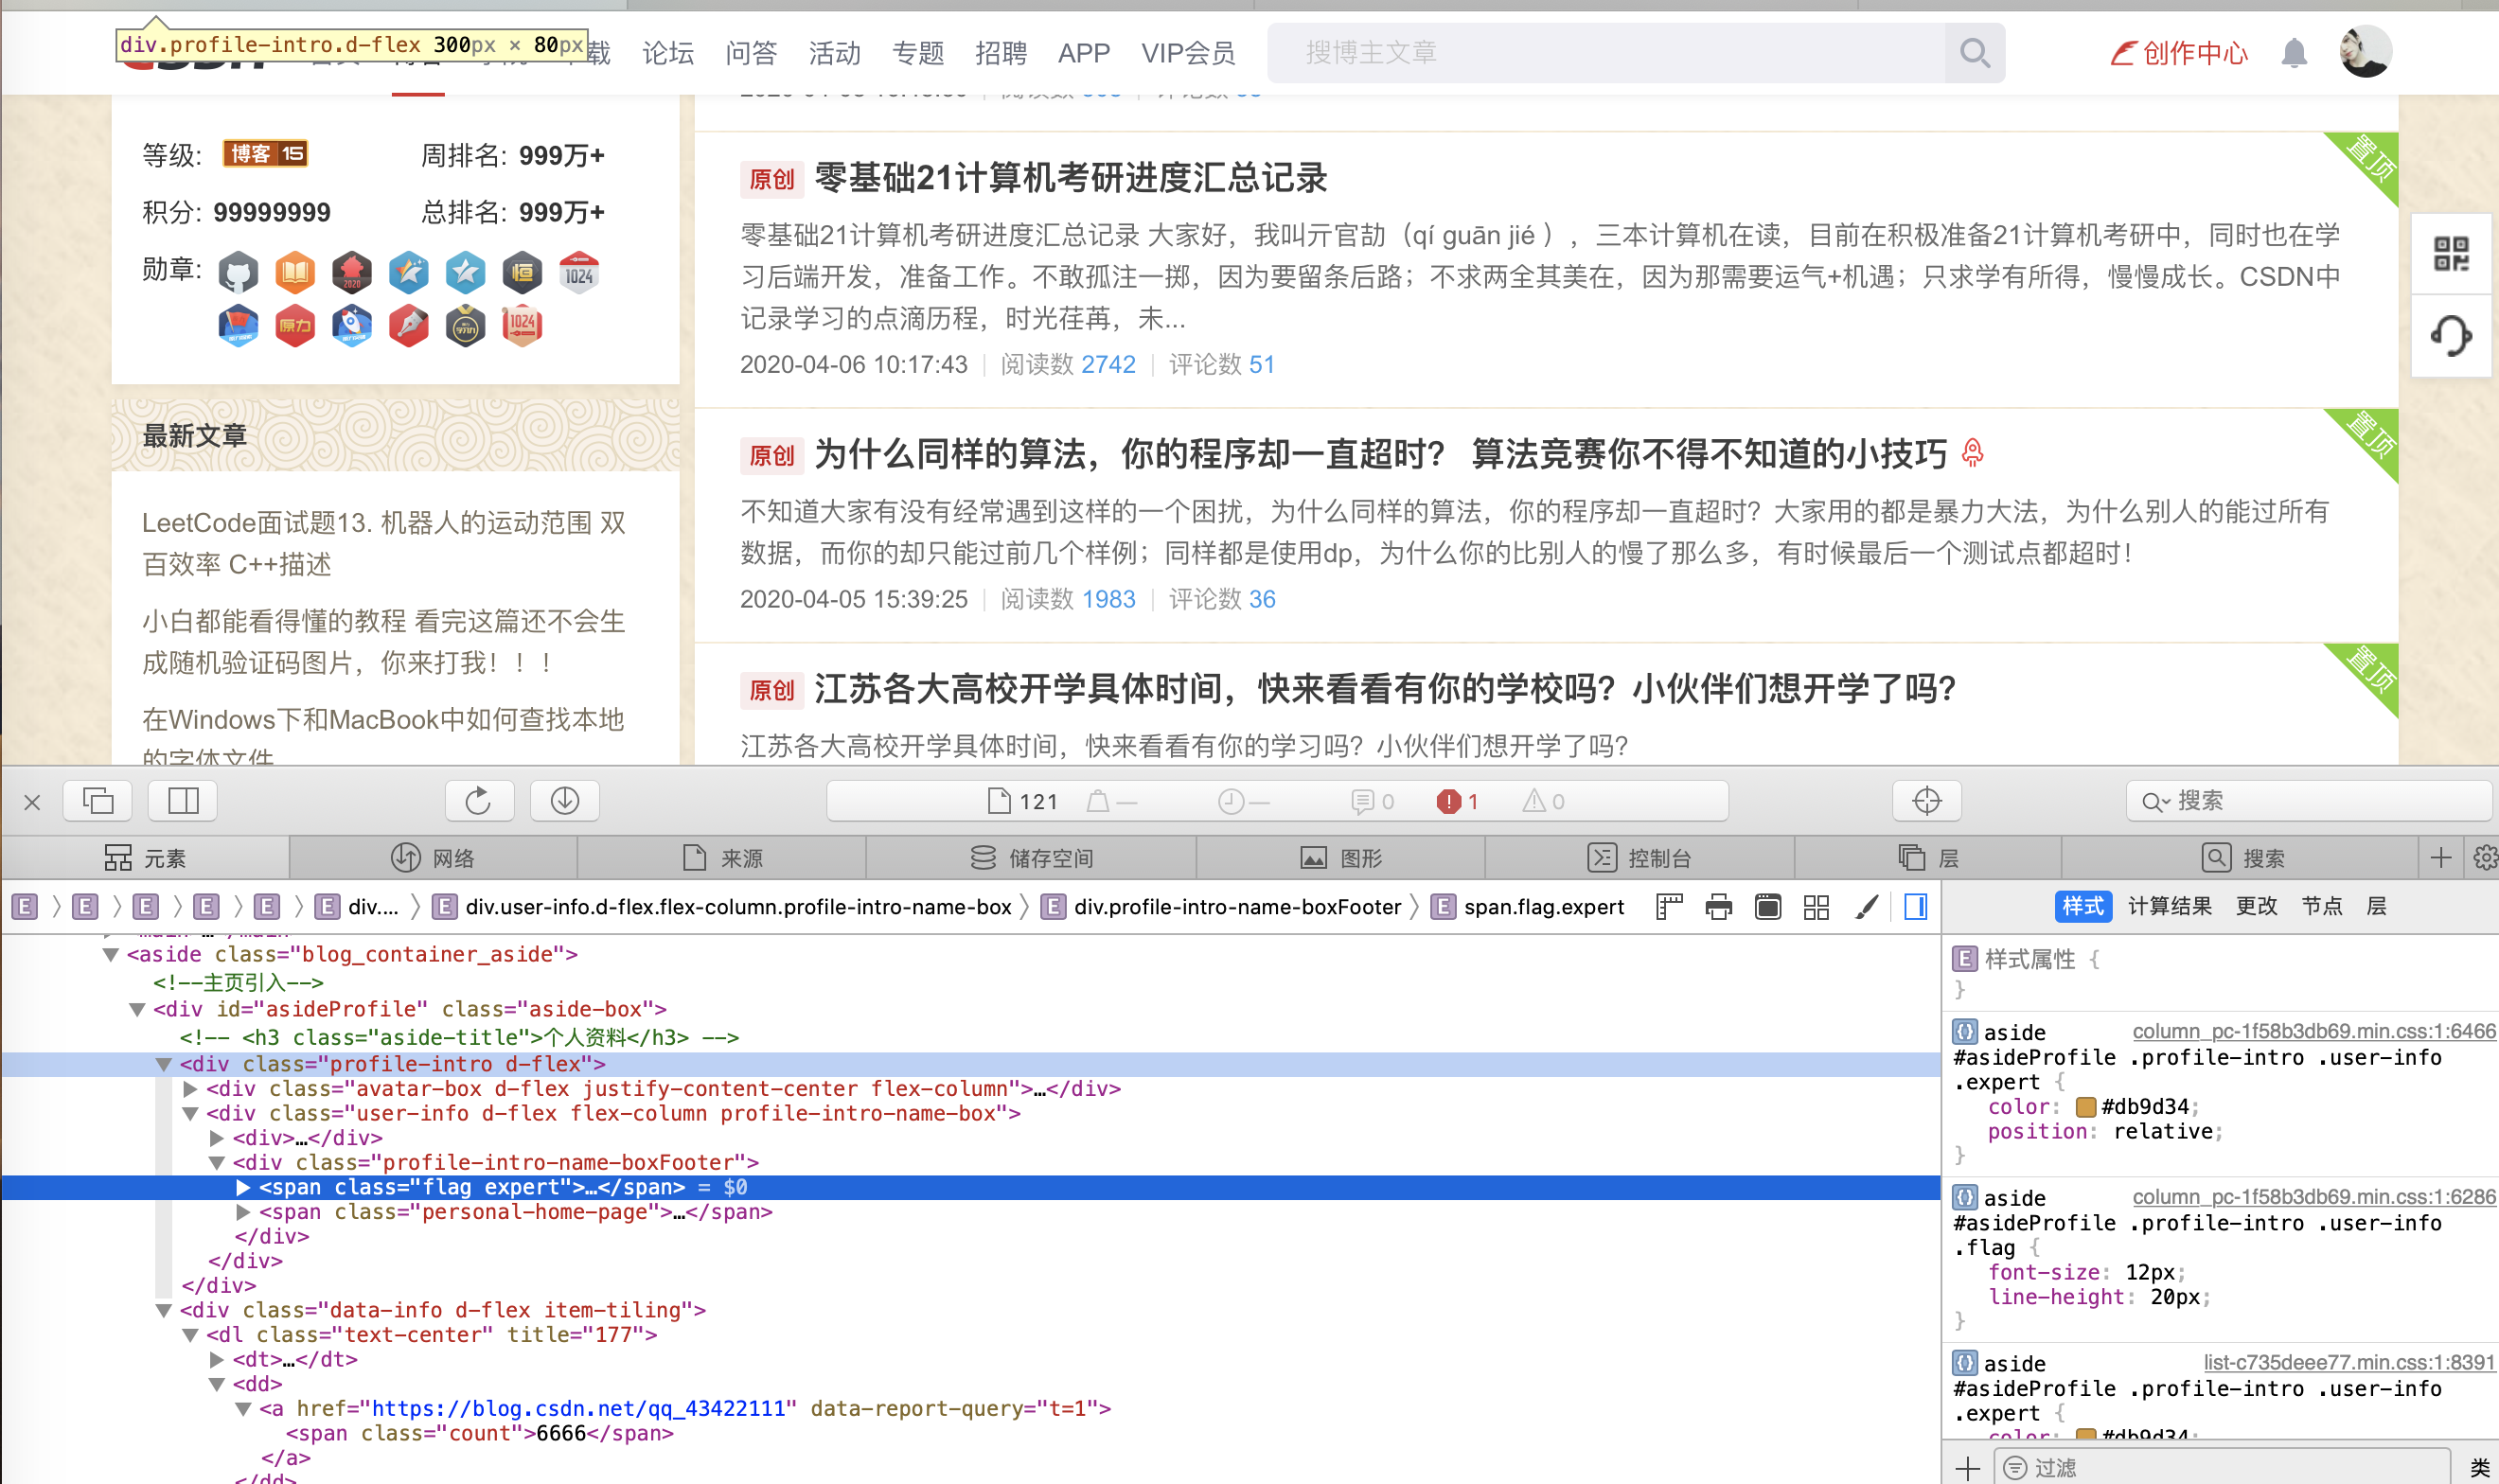The height and width of the screenshot is (1484, 2499).
Task: Click the reload page icon in inspector
Action: 478,801
